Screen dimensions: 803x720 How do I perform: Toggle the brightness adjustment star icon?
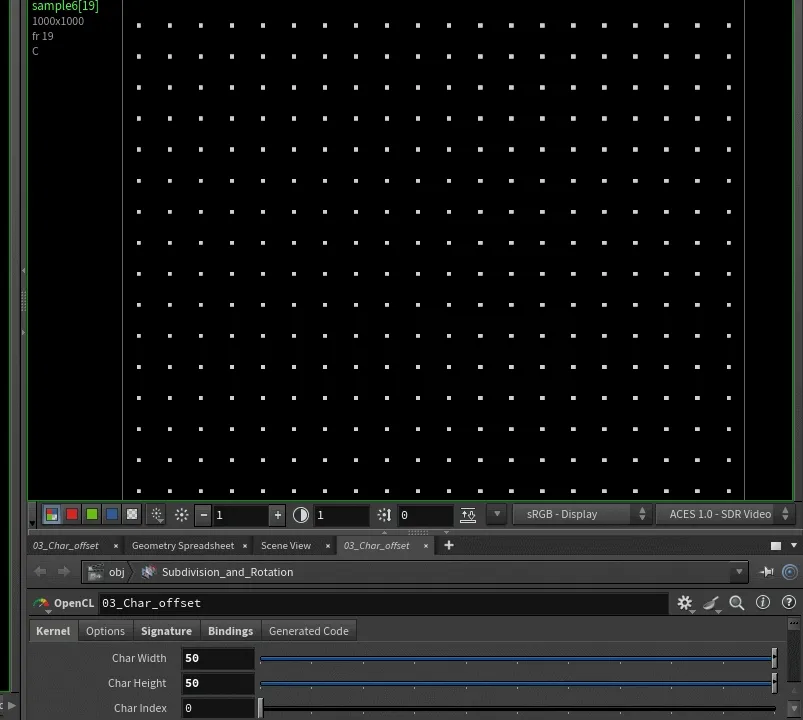coord(182,514)
